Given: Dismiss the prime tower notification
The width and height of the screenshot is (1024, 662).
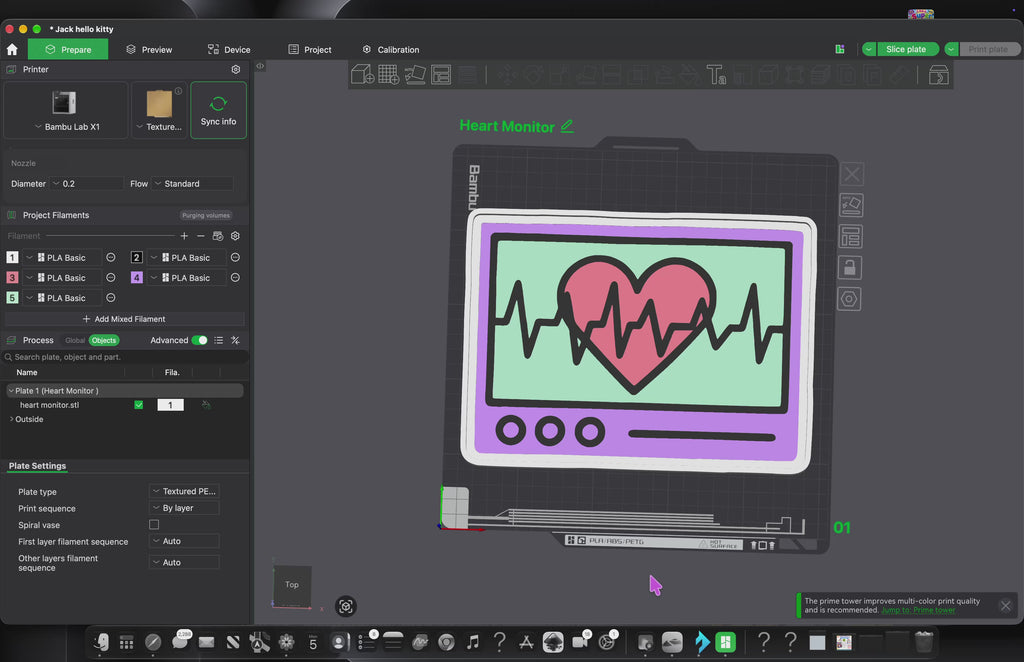Looking at the screenshot, I should pos(1006,606).
